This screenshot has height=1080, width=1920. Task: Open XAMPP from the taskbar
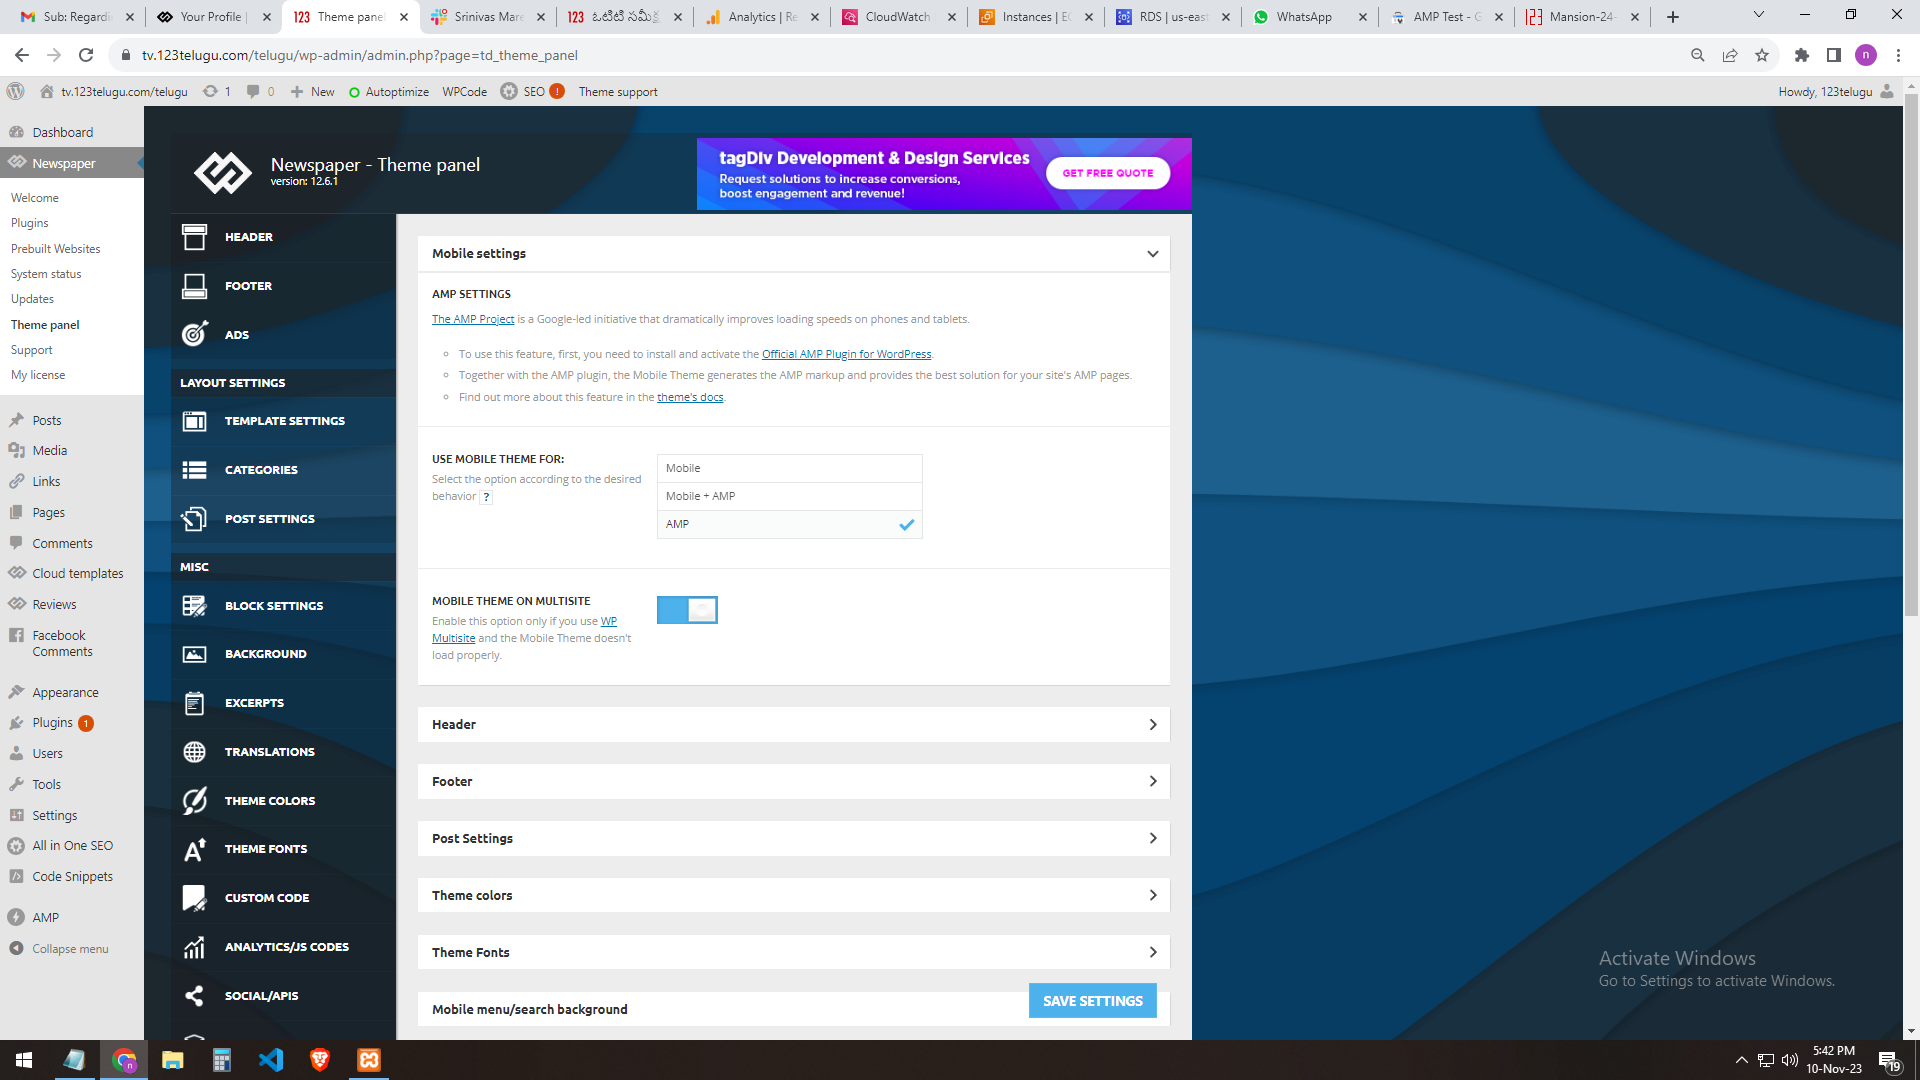[369, 1060]
